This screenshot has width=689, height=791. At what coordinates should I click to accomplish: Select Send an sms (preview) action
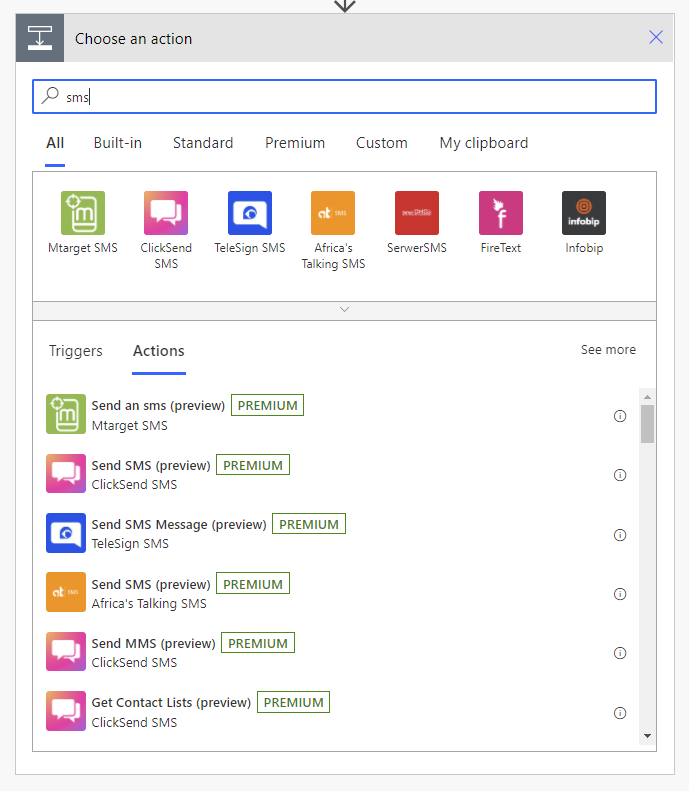[x=158, y=406]
